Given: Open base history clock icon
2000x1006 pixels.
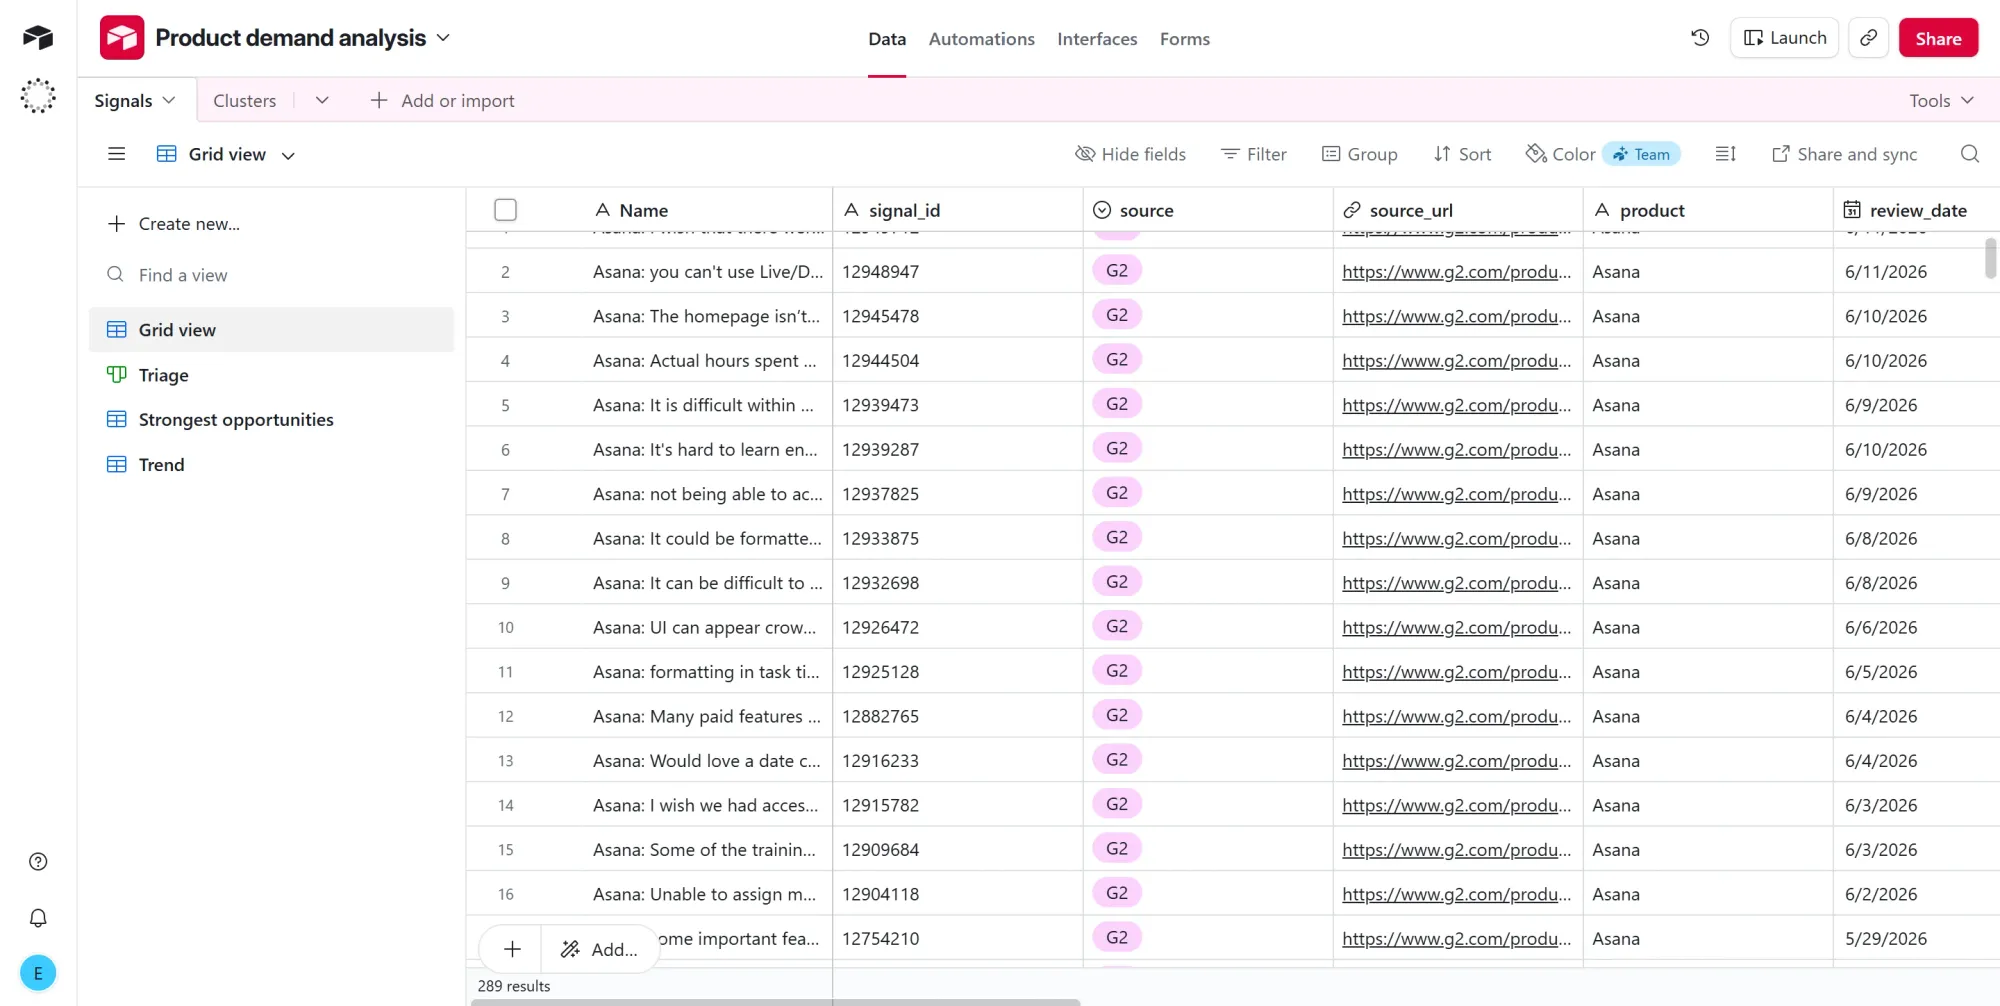Looking at the screenshot, I should 1700,38.
